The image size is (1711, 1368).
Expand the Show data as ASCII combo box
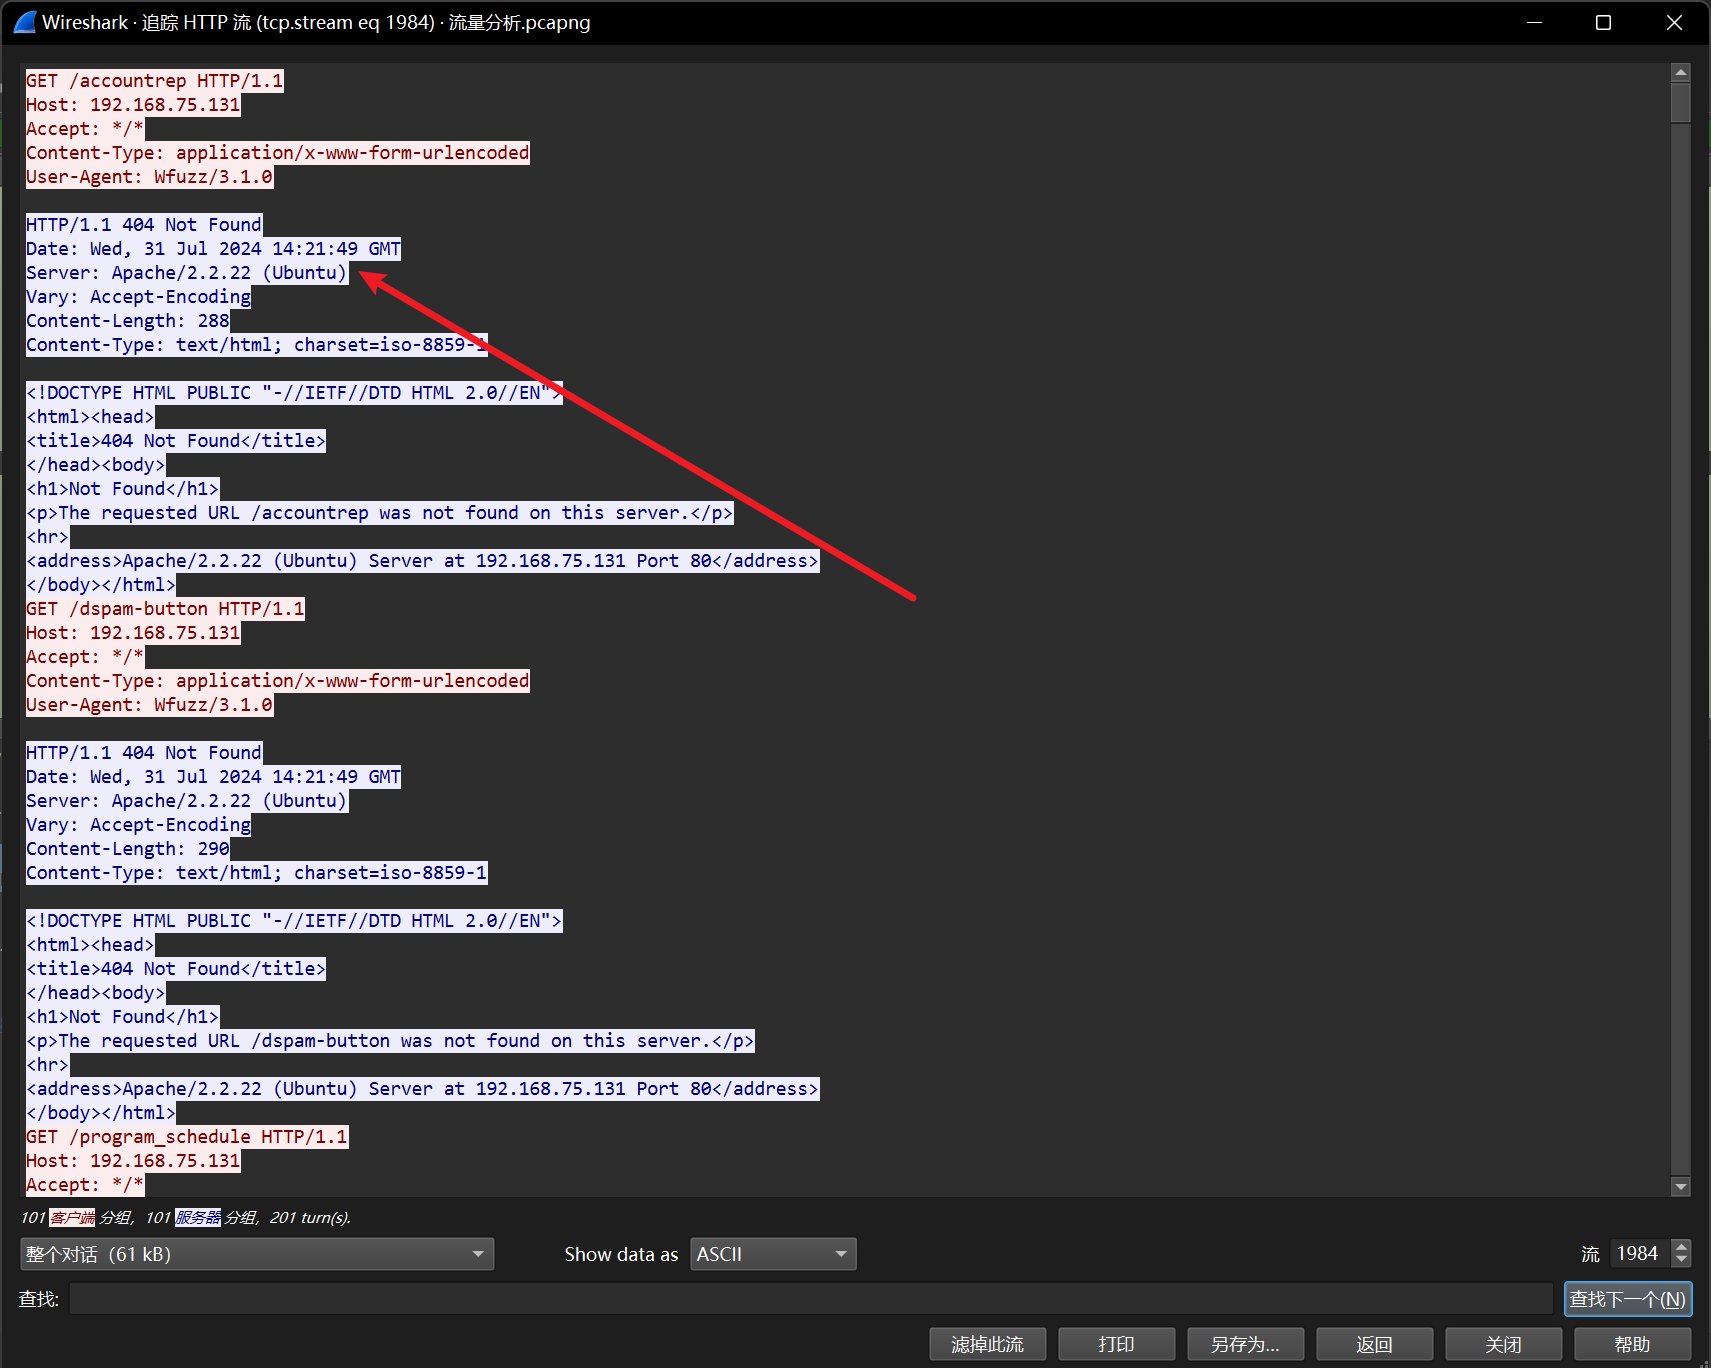pos(773,1254)
